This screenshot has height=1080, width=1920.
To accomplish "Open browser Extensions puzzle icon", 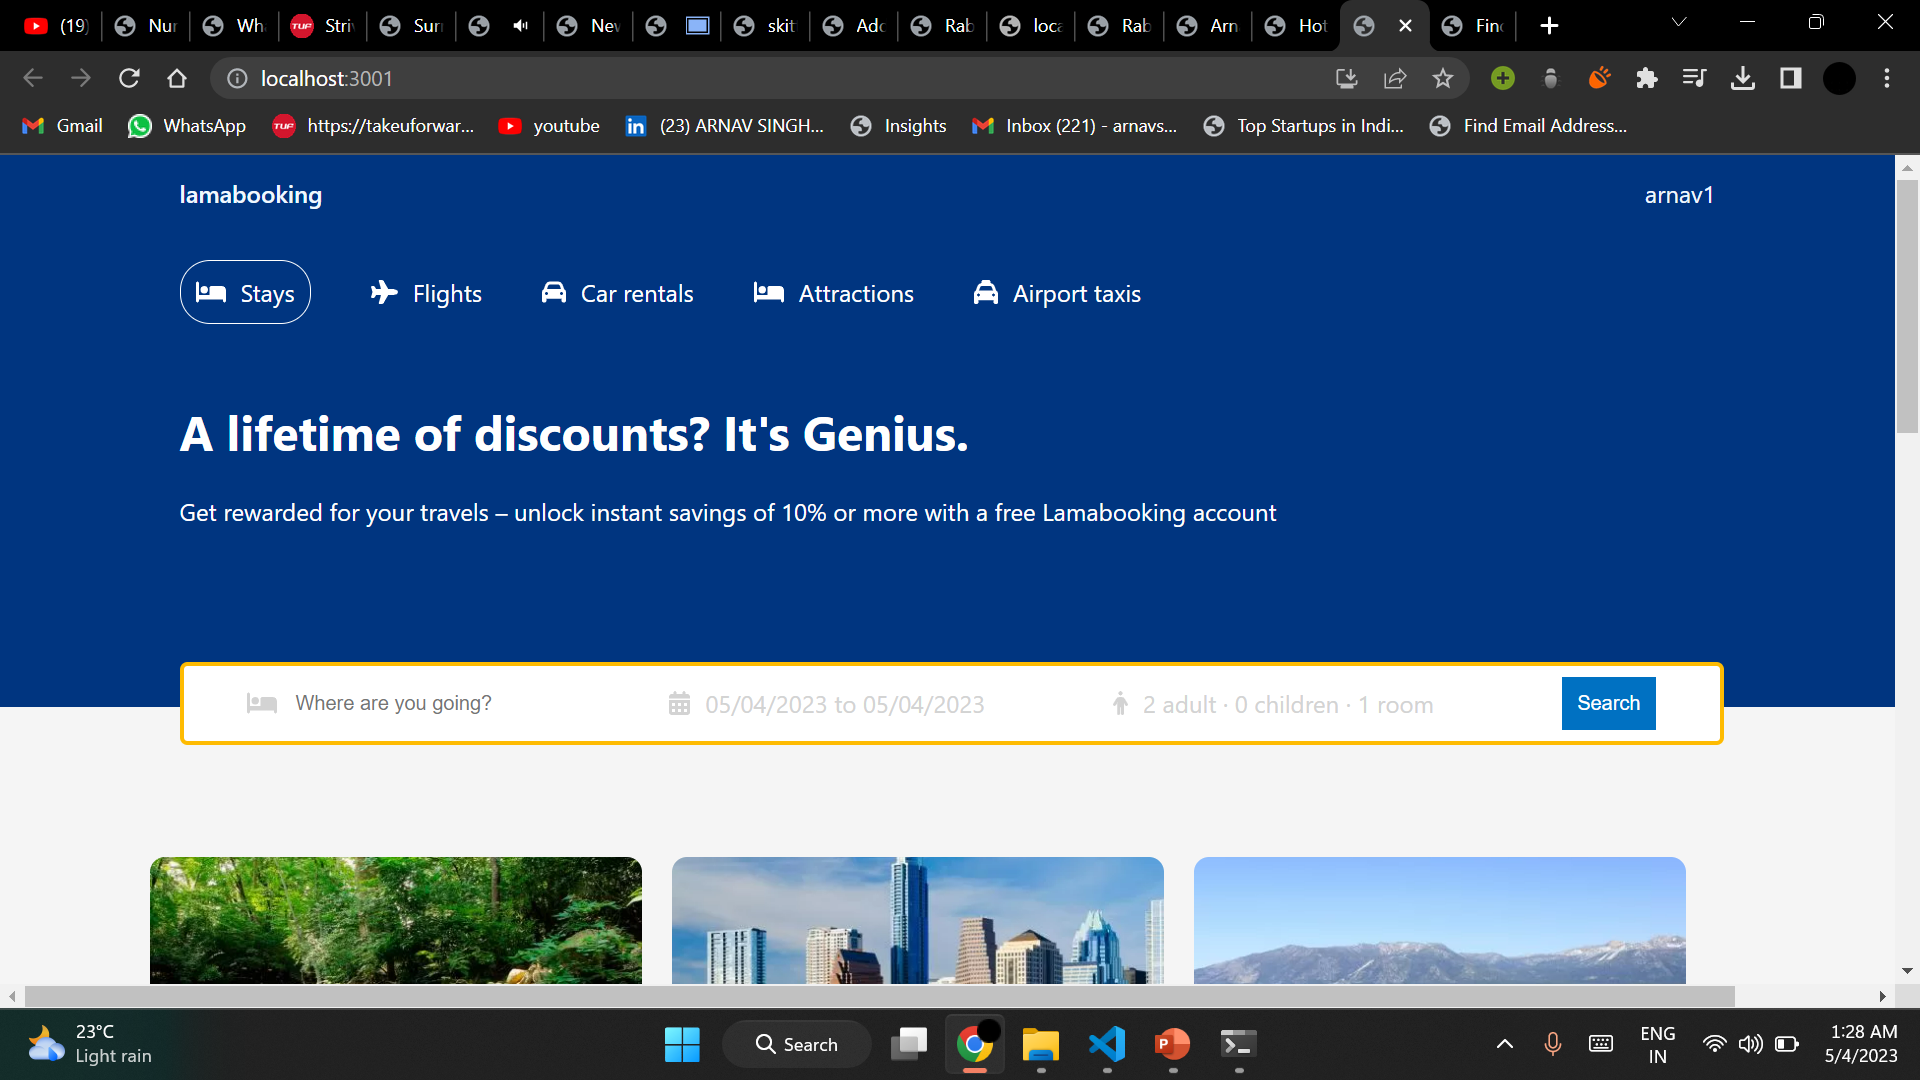I will (1646, 78).
